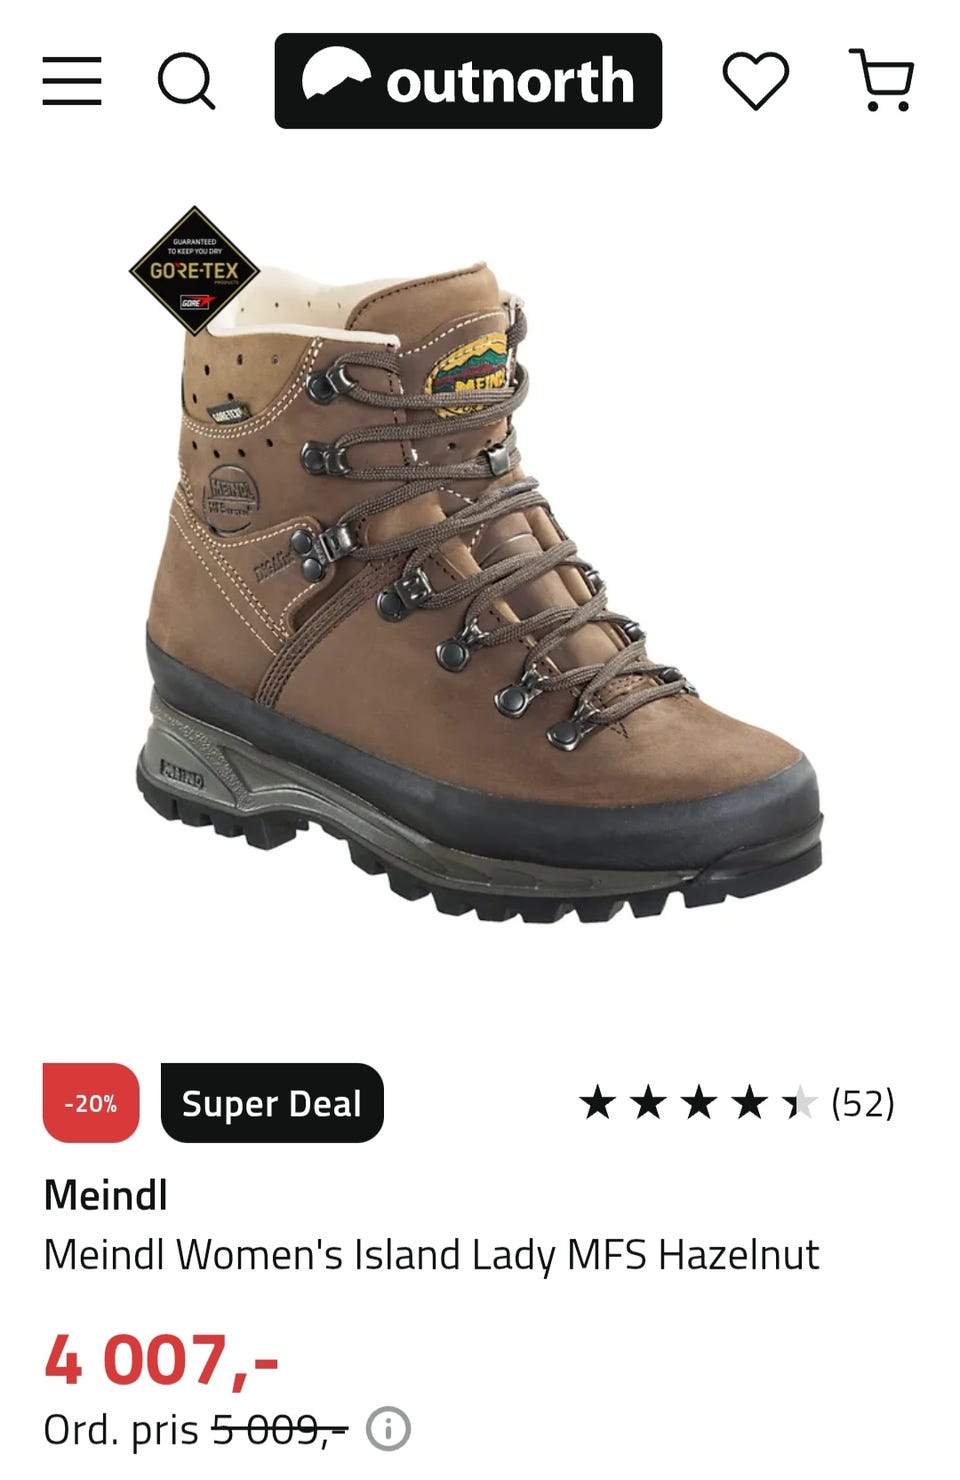
Task: Click the Ord. pris label
Action: pyautogui.click(x=121, y=1431)
